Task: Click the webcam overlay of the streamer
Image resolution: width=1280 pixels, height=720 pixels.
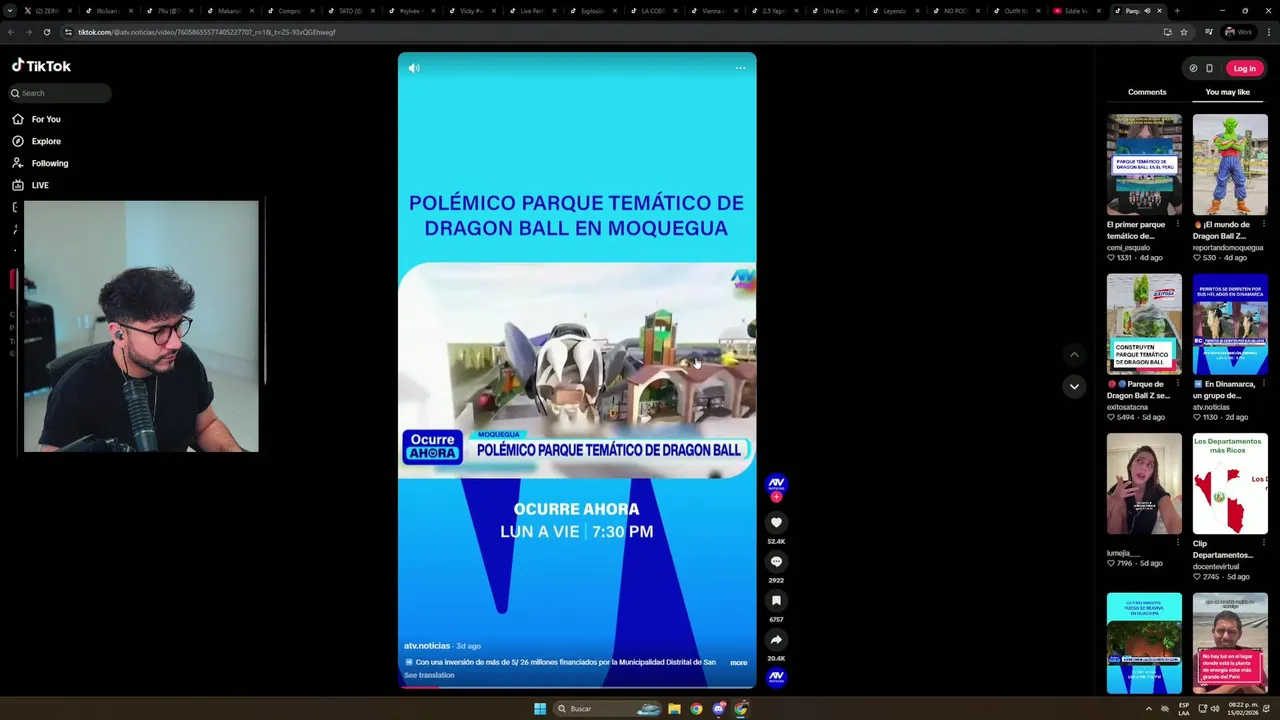Action: 141,326
